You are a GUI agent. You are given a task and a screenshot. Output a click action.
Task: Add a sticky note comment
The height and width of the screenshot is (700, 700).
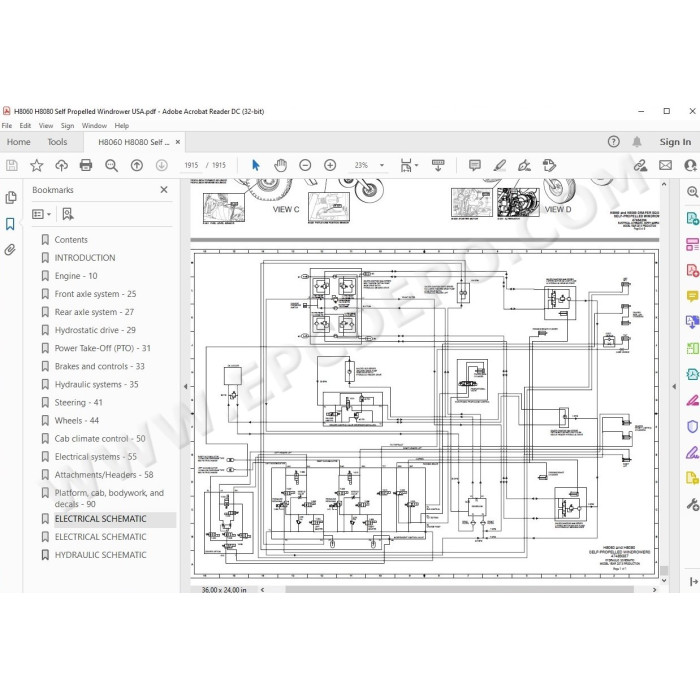475,165
